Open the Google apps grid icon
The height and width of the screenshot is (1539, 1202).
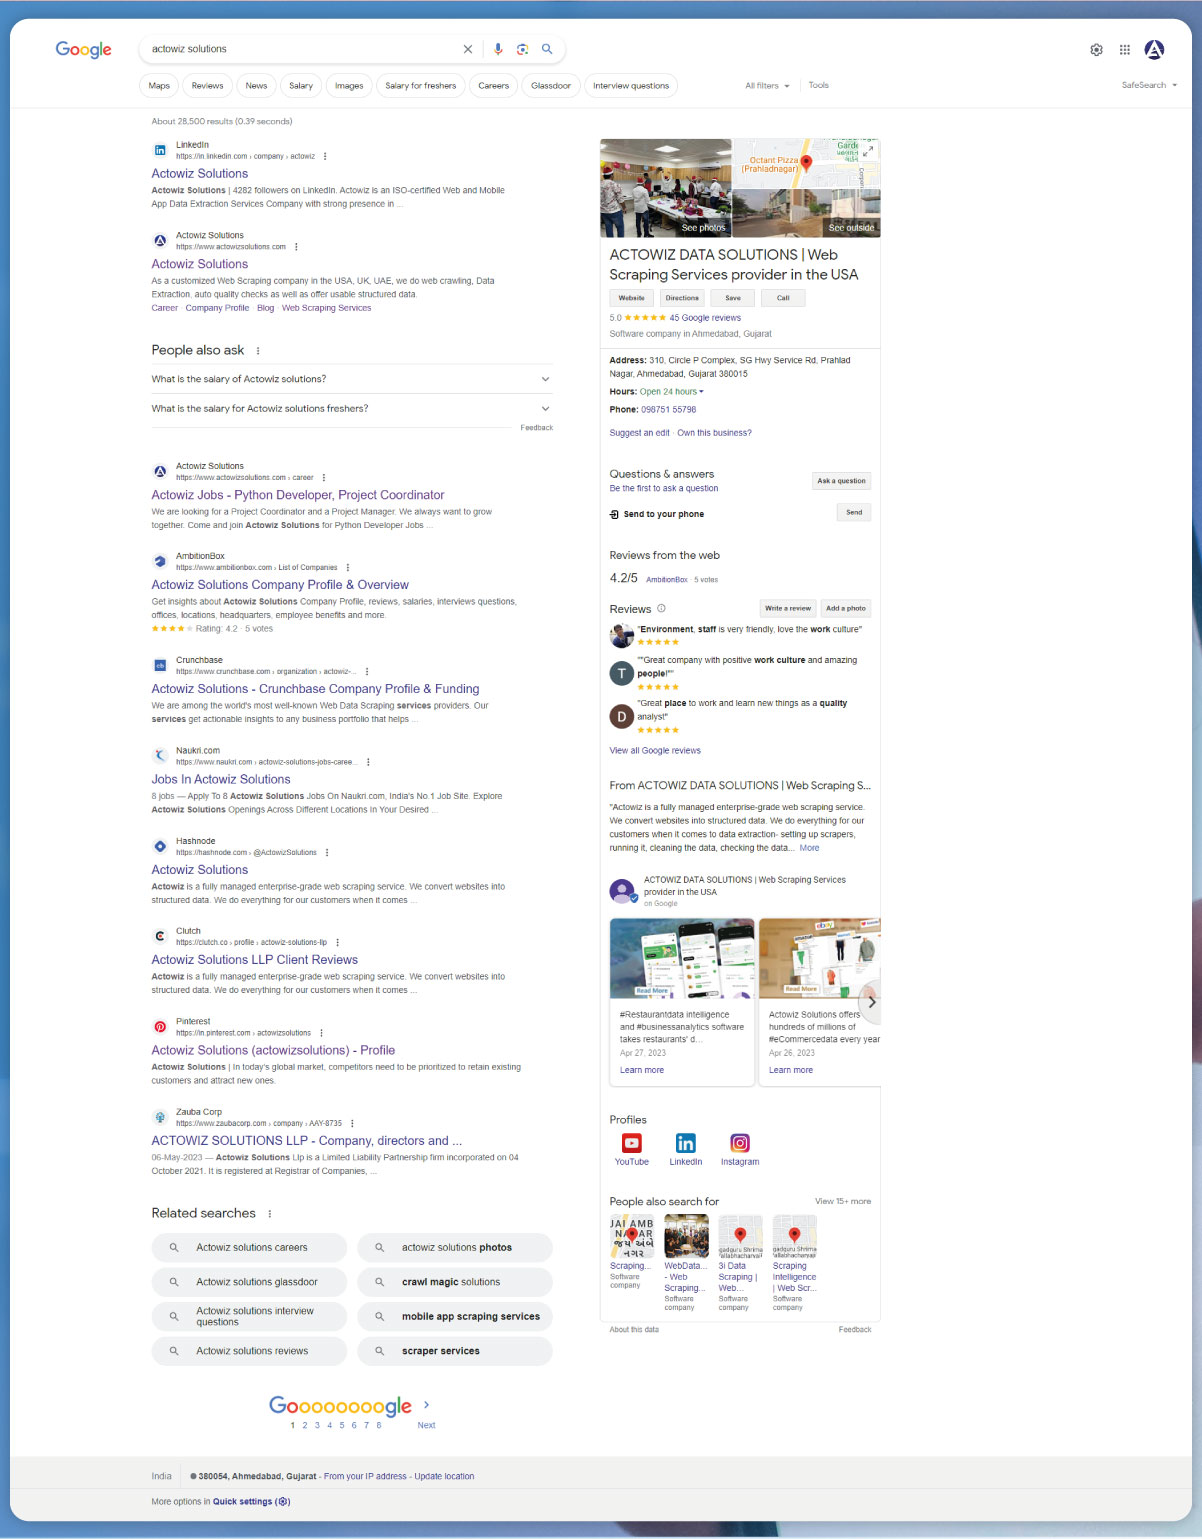[1125, 50]
